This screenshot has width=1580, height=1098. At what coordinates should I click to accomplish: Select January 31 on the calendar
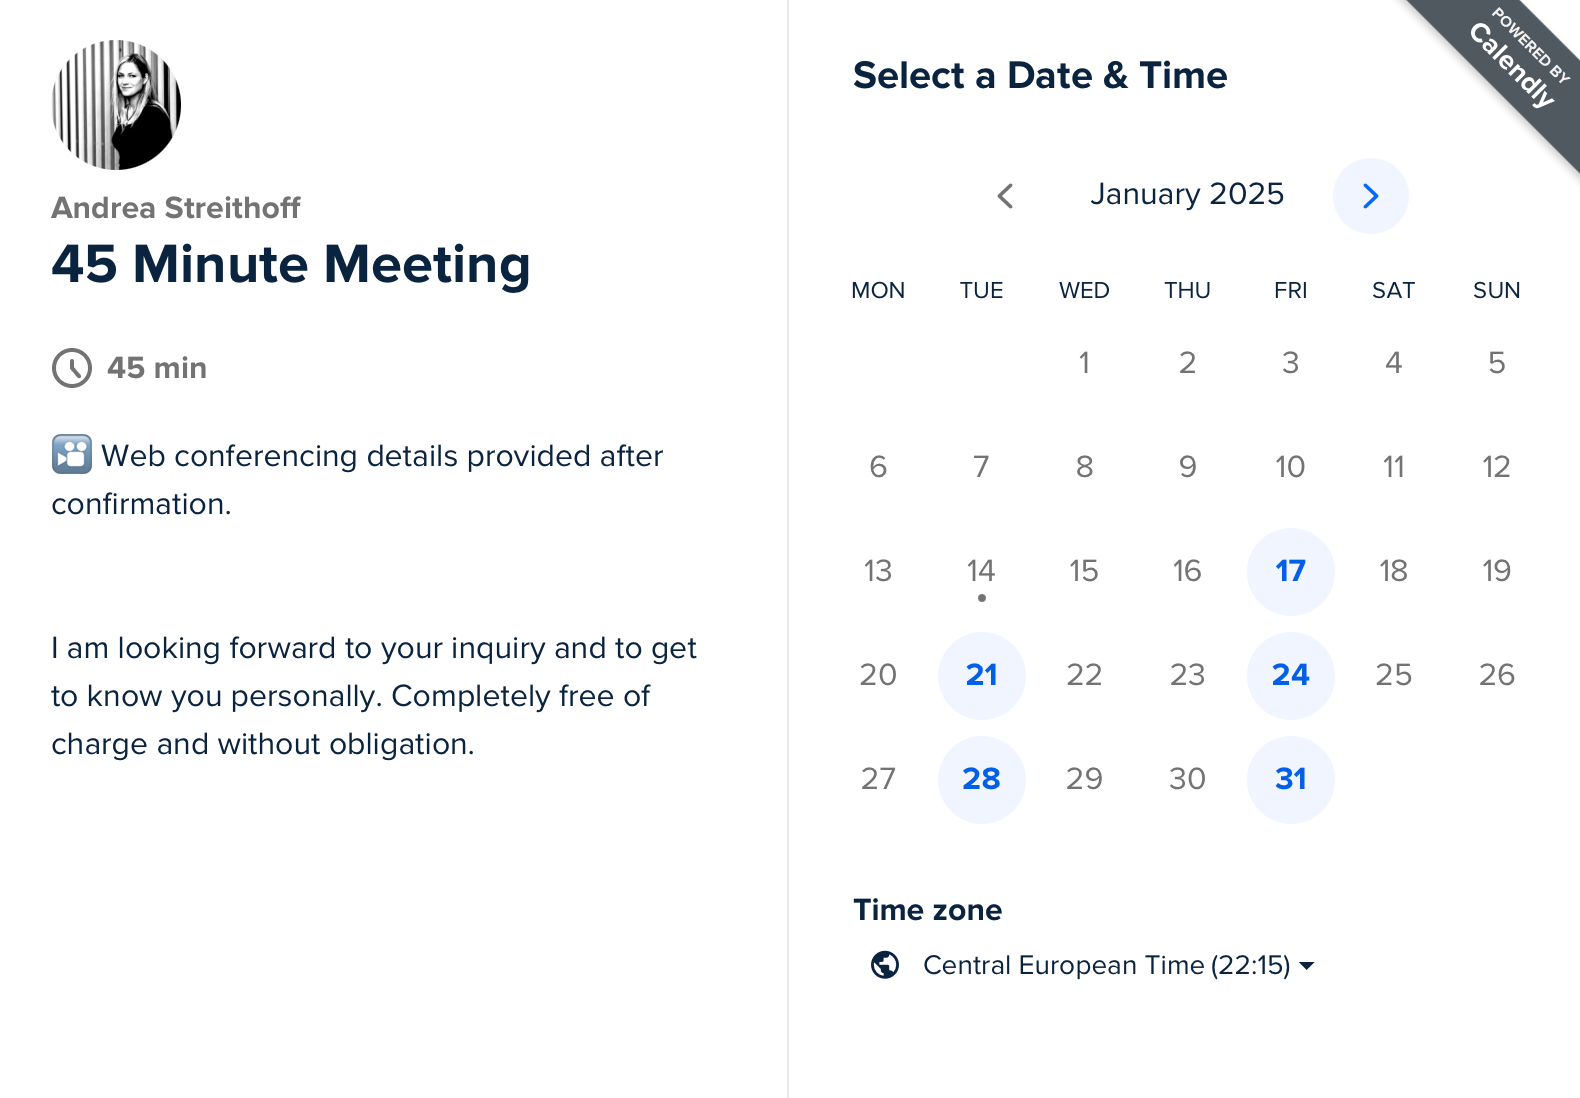coord(1290,779)
